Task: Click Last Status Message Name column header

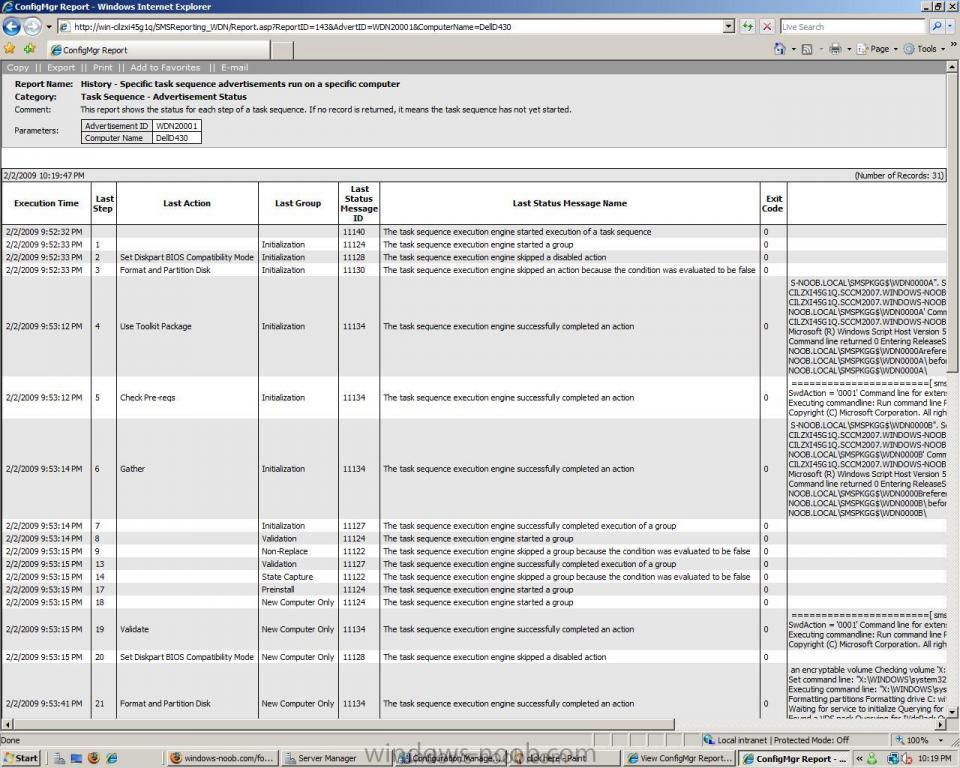Action: click(569, 203)
